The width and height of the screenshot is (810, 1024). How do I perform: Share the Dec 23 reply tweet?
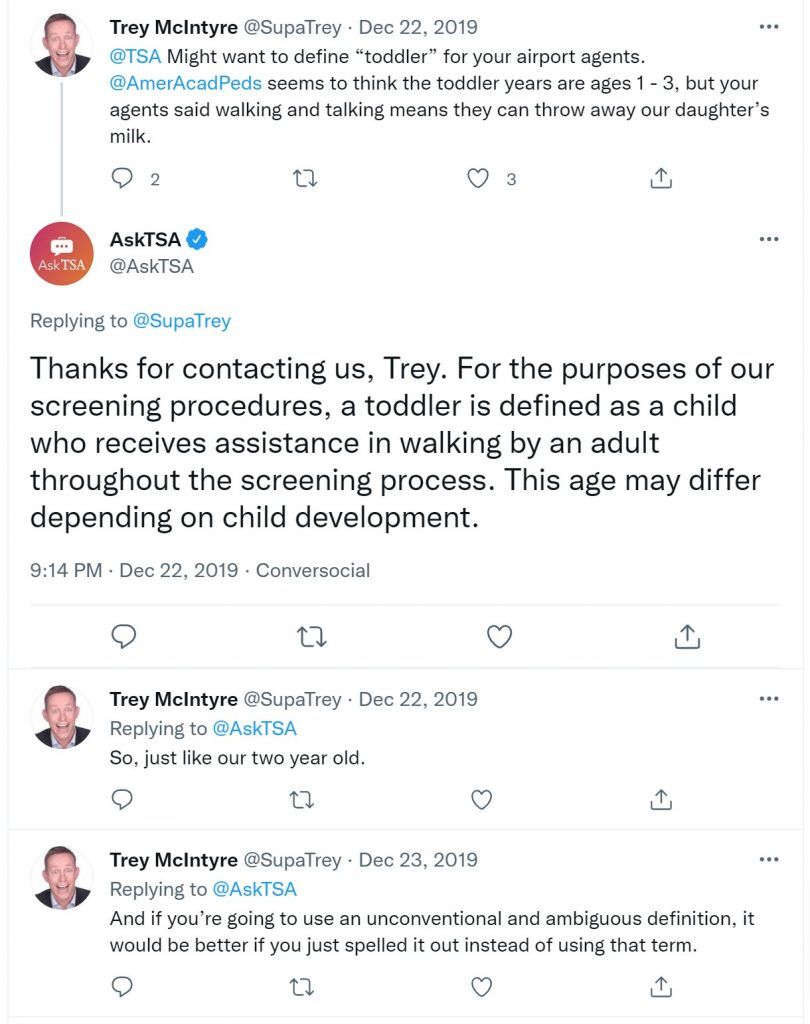coord(661,987)
